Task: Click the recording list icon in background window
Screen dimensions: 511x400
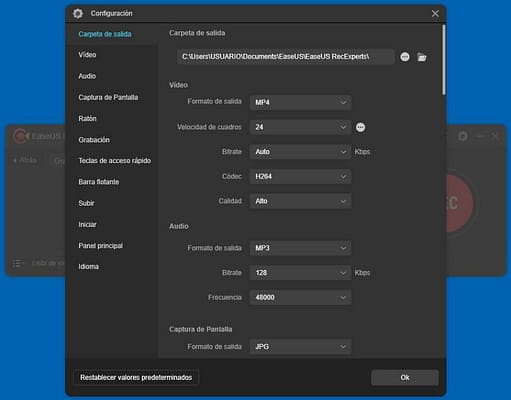Action: point(18,263)
